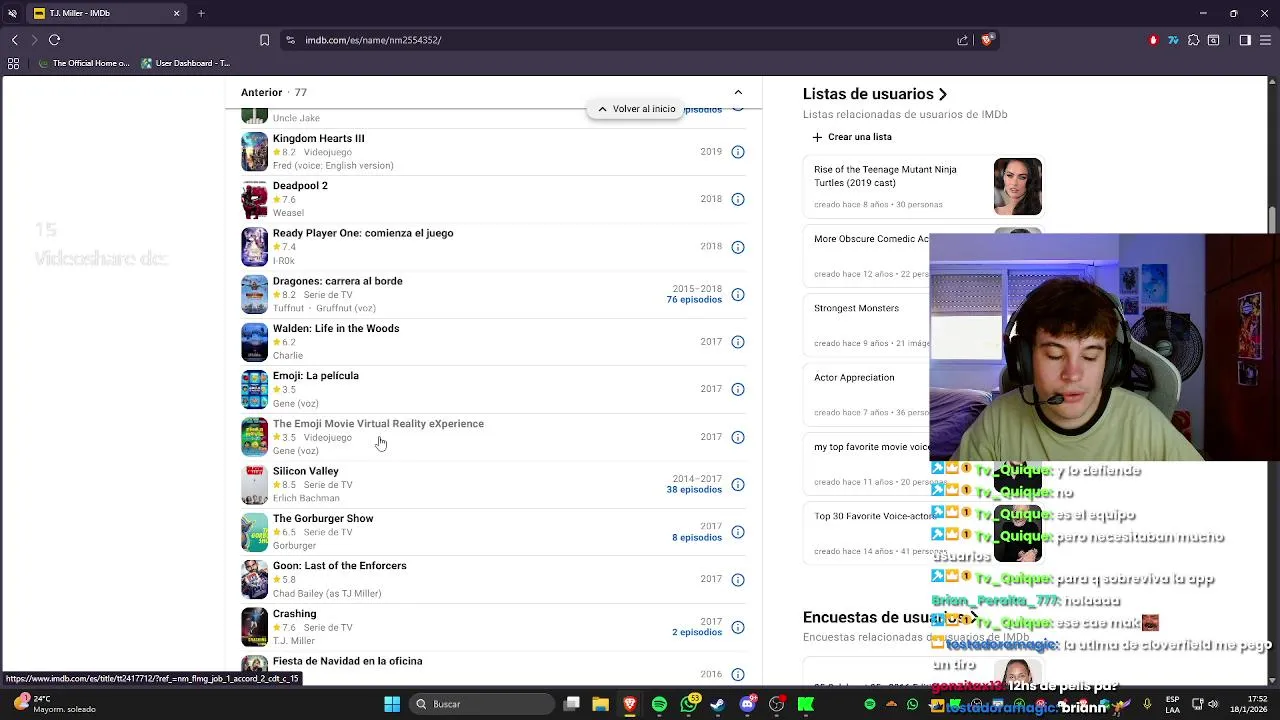
Task: Open Spotify from the taskbar
Action: (659, 704)
